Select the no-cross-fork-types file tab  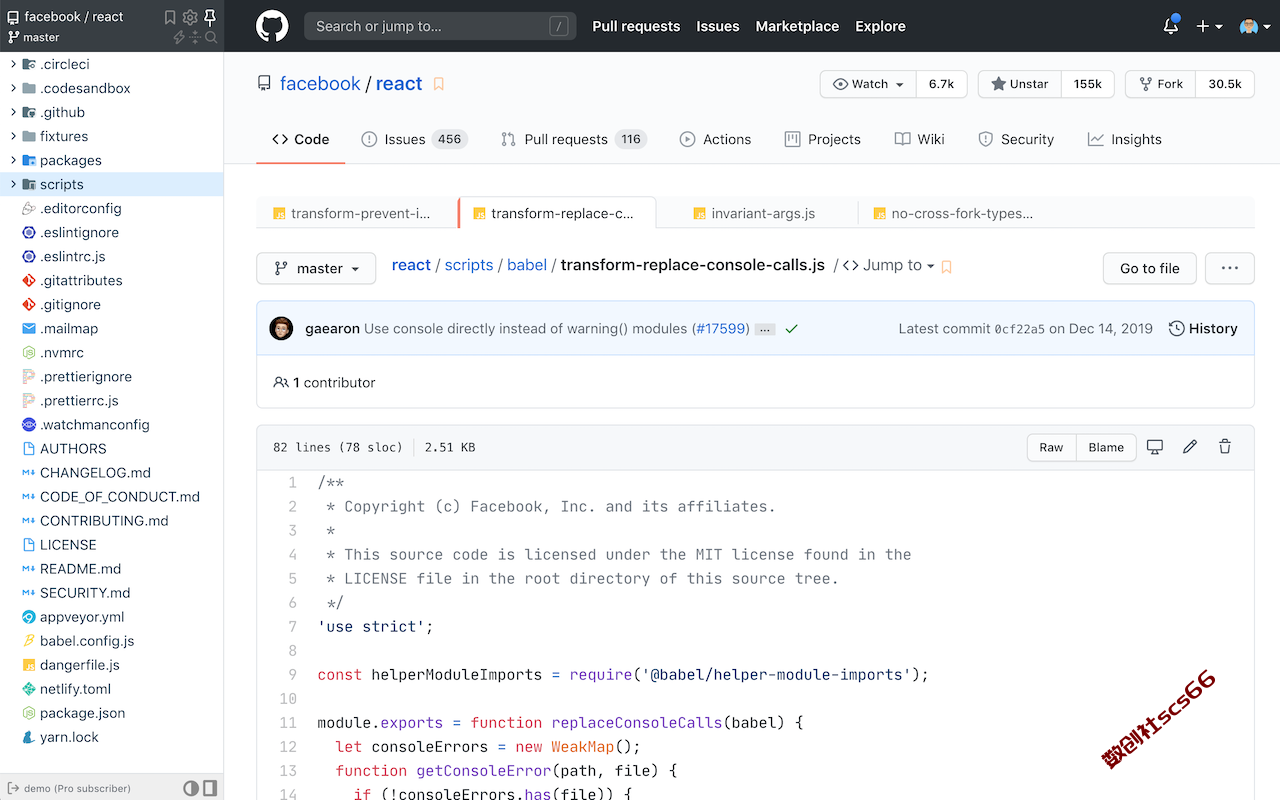point(957,213)
